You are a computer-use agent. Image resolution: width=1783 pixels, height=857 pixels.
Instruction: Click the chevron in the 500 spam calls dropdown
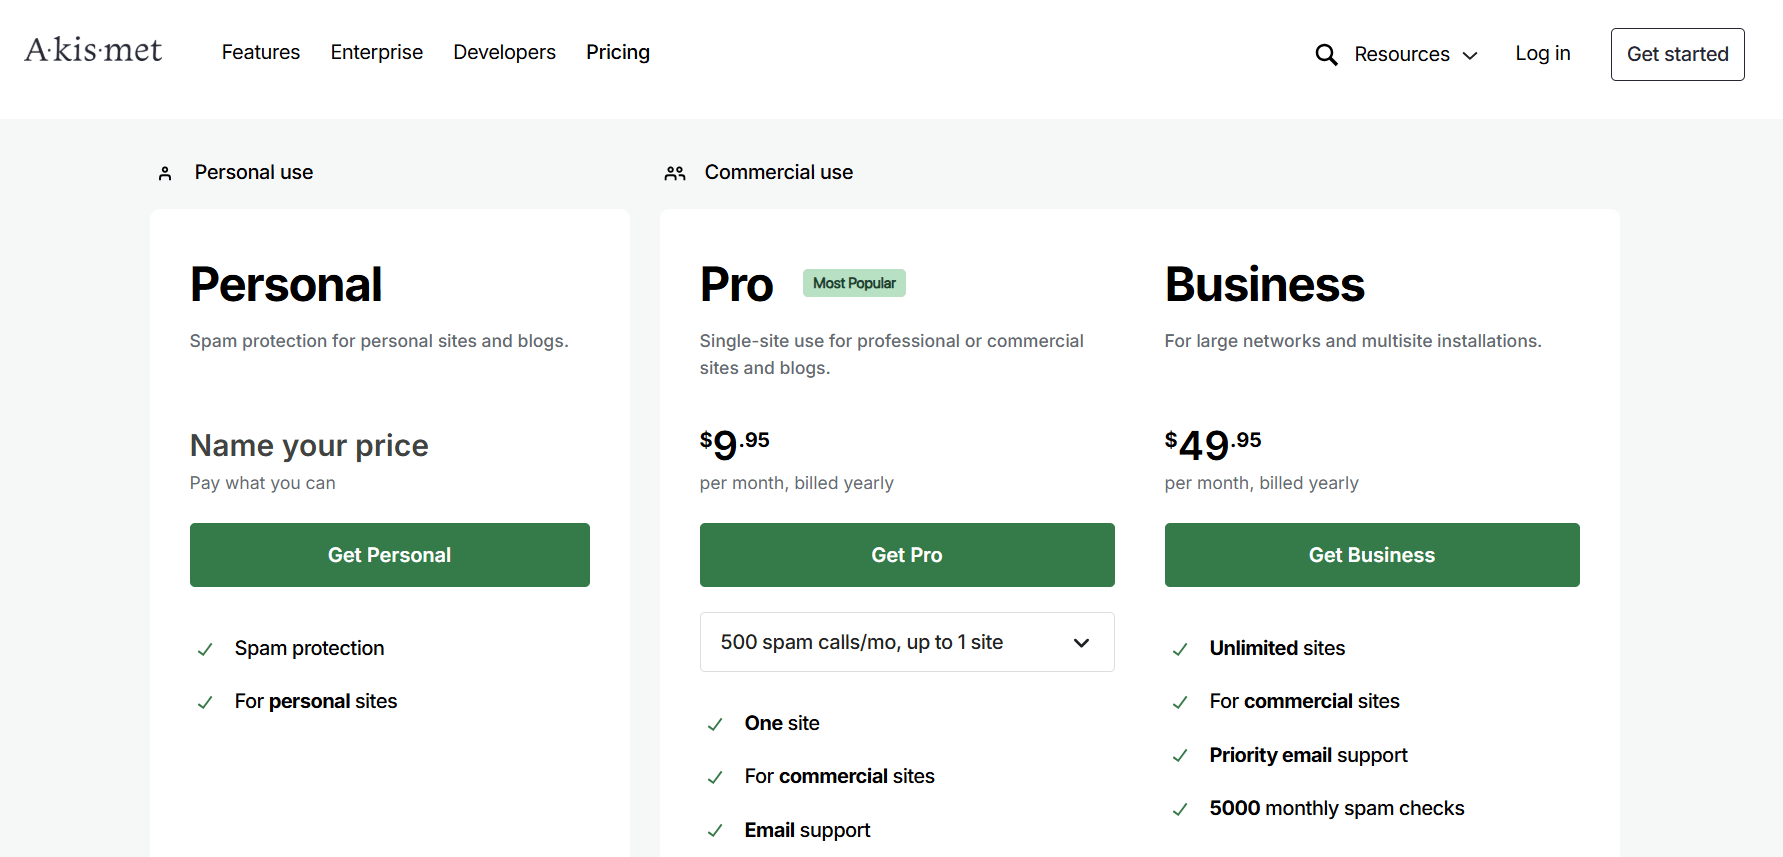(1081, 643)
